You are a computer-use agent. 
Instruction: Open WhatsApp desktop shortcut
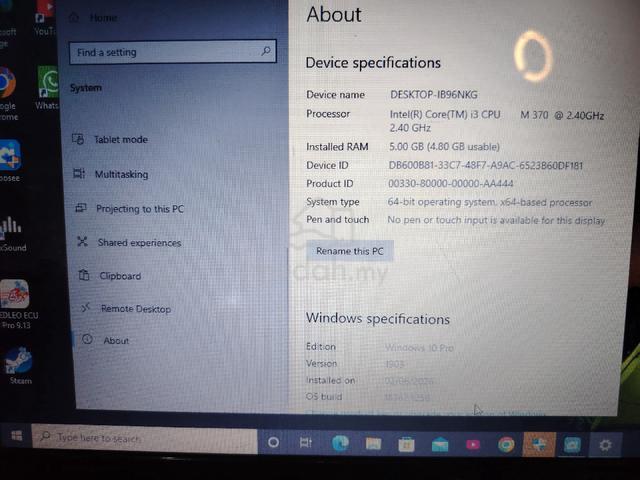(47, 88)
